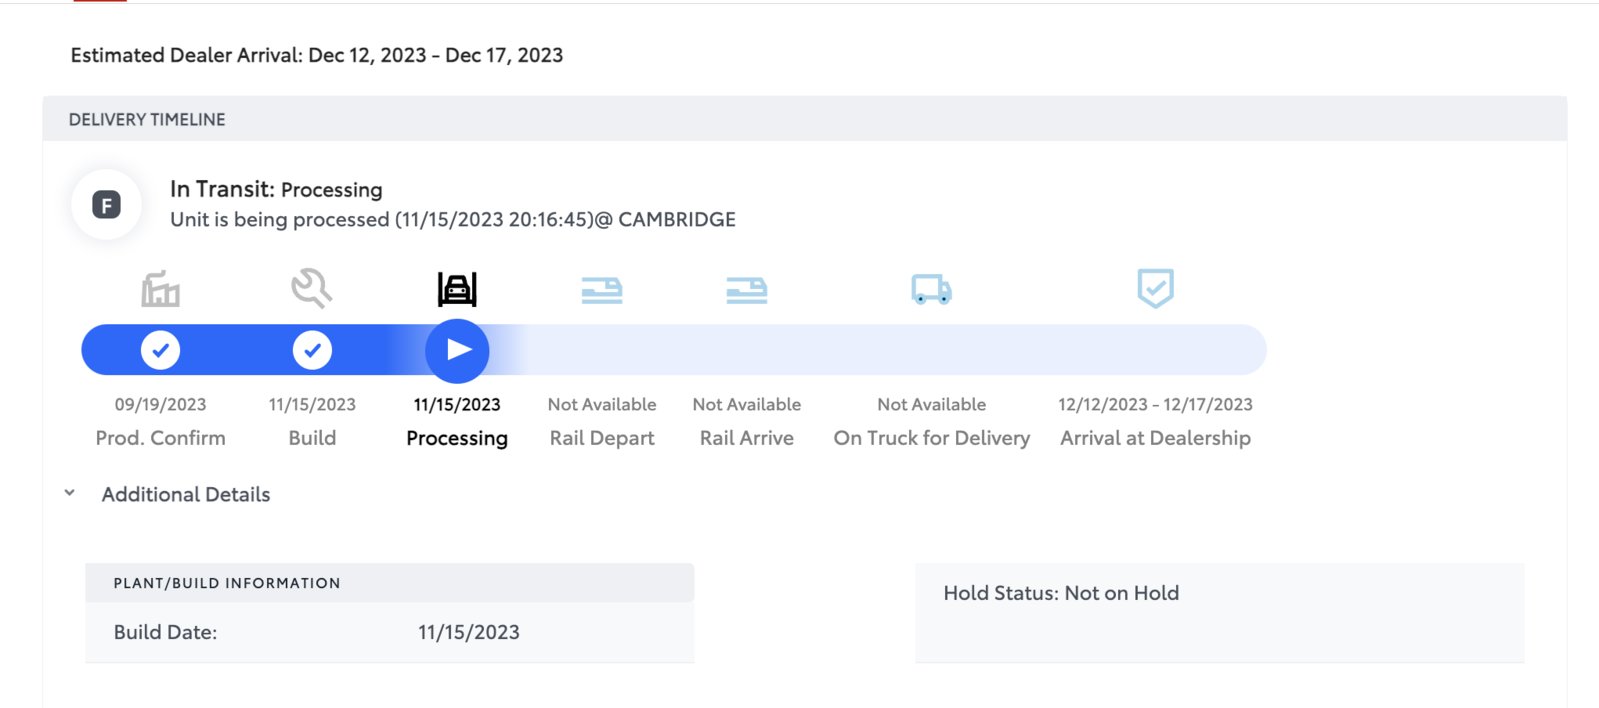Click the Processing vehicle lift icon
Screen dimensions: 1599x708
(x=457, y=289)
